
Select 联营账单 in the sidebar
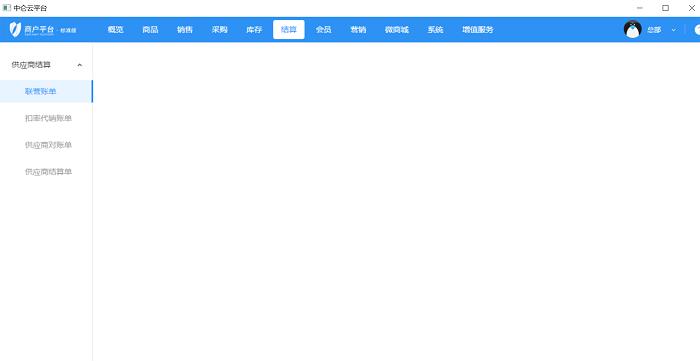pyautogui.click(x=46, y=91)
